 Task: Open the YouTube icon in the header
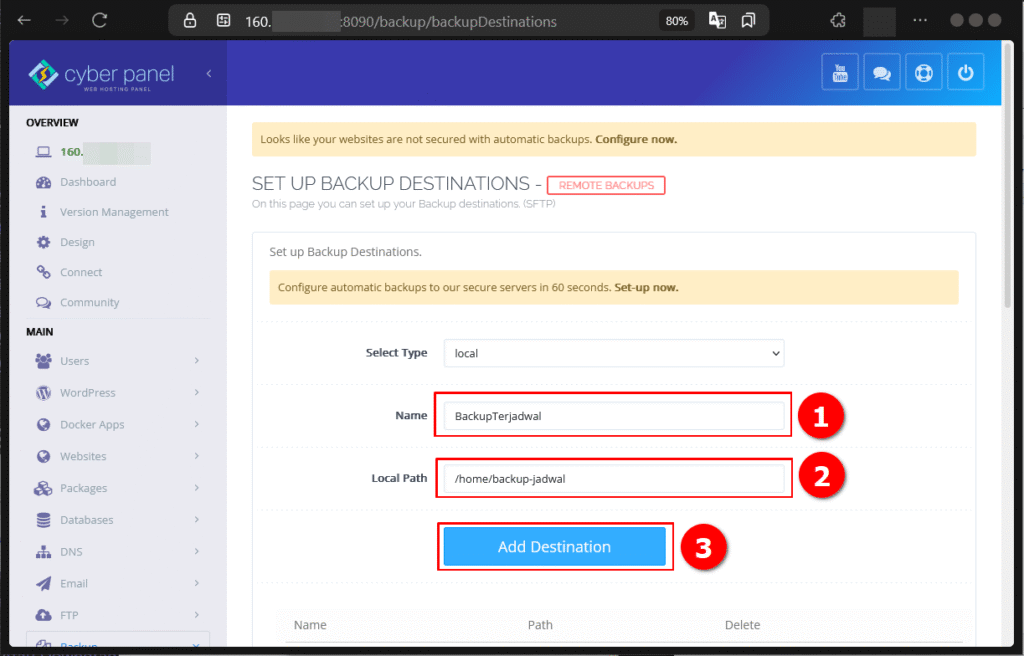coord(839,71)
